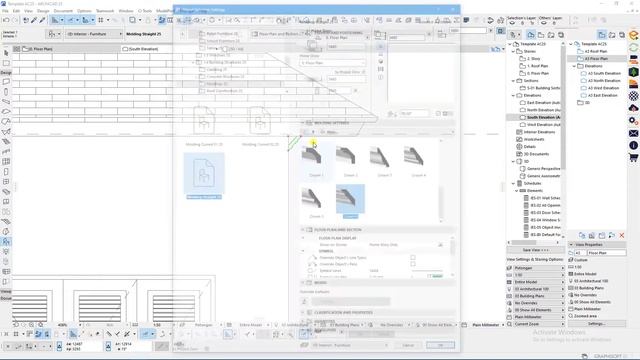This screenshot has height=360, width=640.
Task: Select the Crown 1 molding thumbnail
Action: click(316, 160)
